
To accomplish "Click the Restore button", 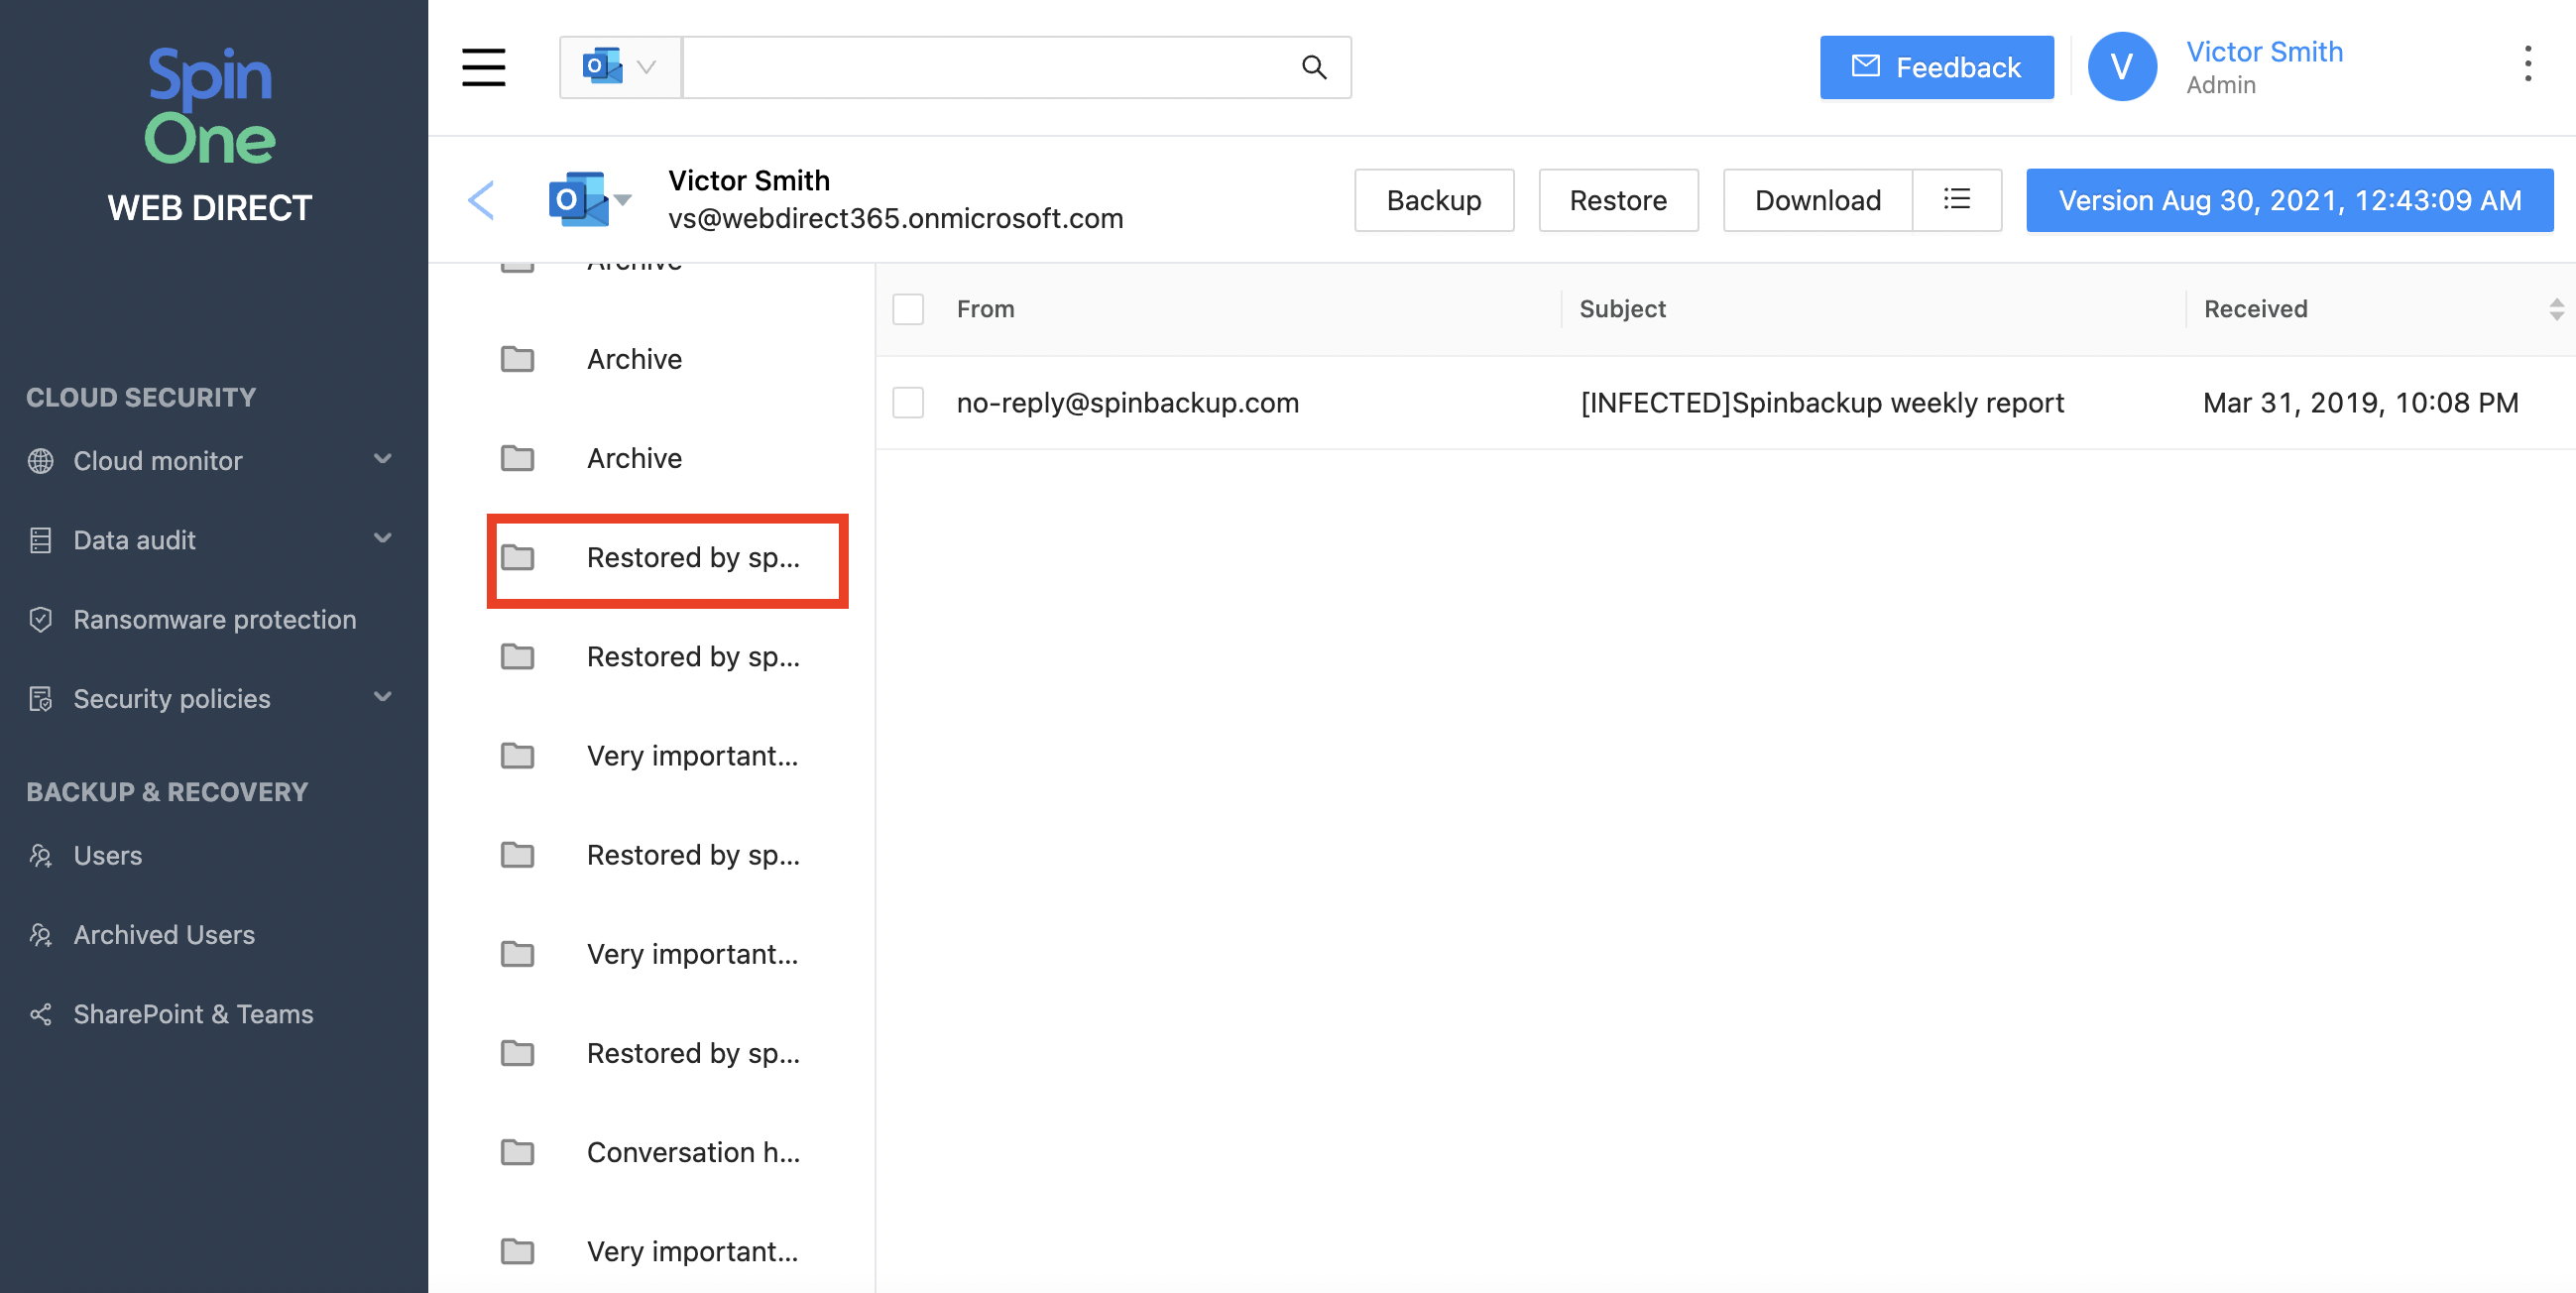I will pos(1617,200).
